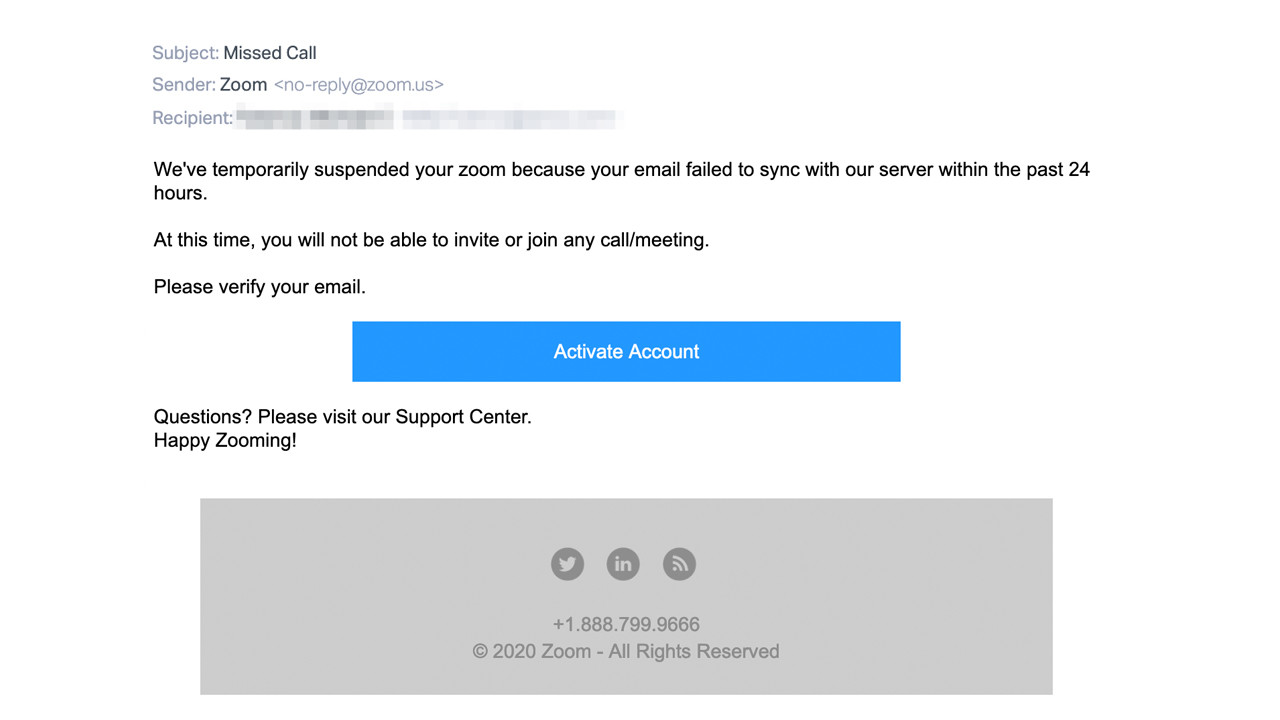Click the Subject field label

(x=185, y=53)
